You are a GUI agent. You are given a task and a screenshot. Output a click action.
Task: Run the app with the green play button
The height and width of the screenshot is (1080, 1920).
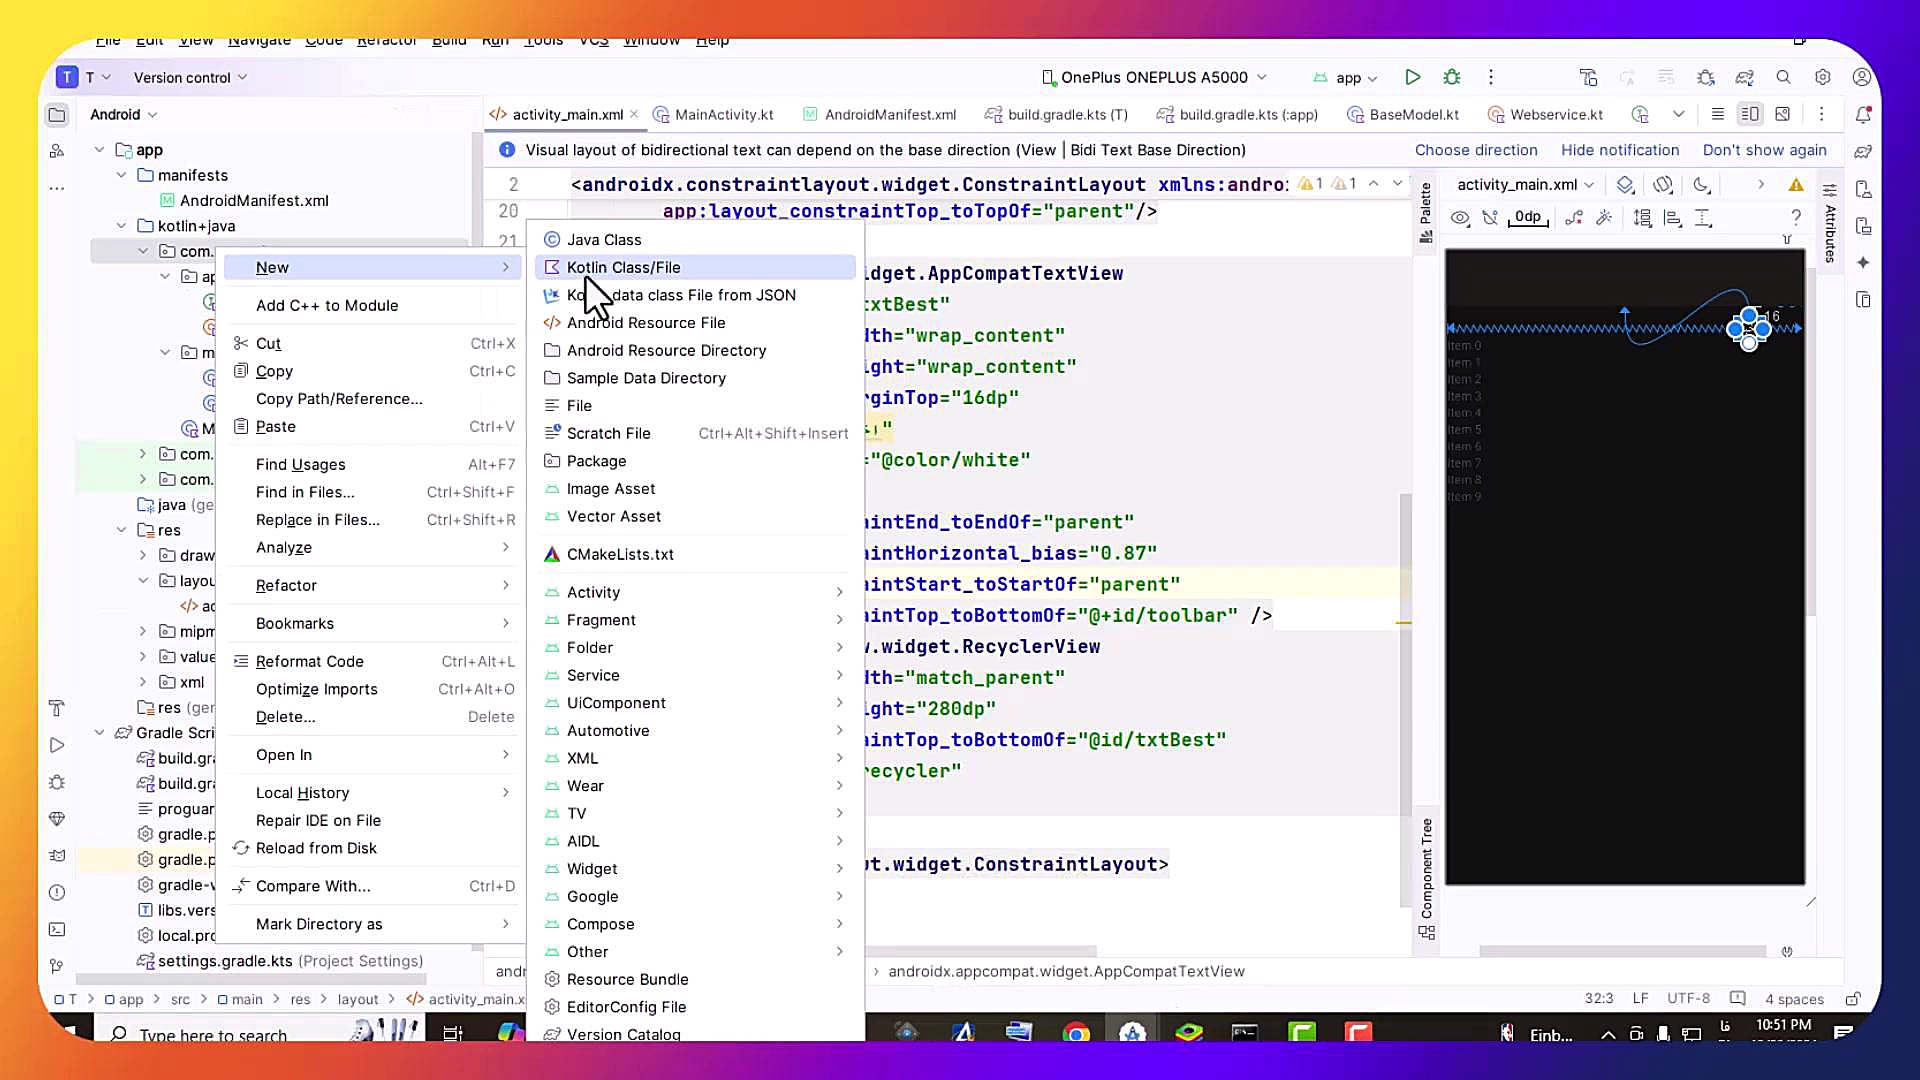(1412, 77)
